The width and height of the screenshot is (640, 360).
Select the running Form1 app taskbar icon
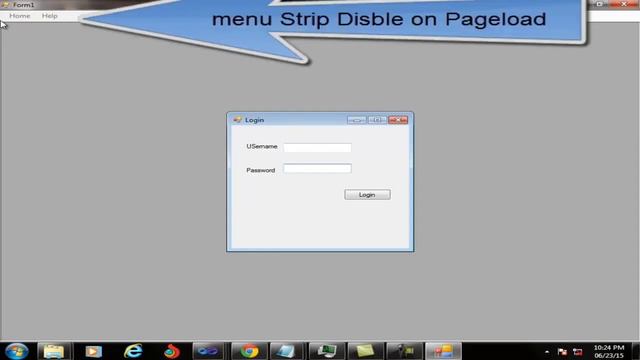point(443,351)
